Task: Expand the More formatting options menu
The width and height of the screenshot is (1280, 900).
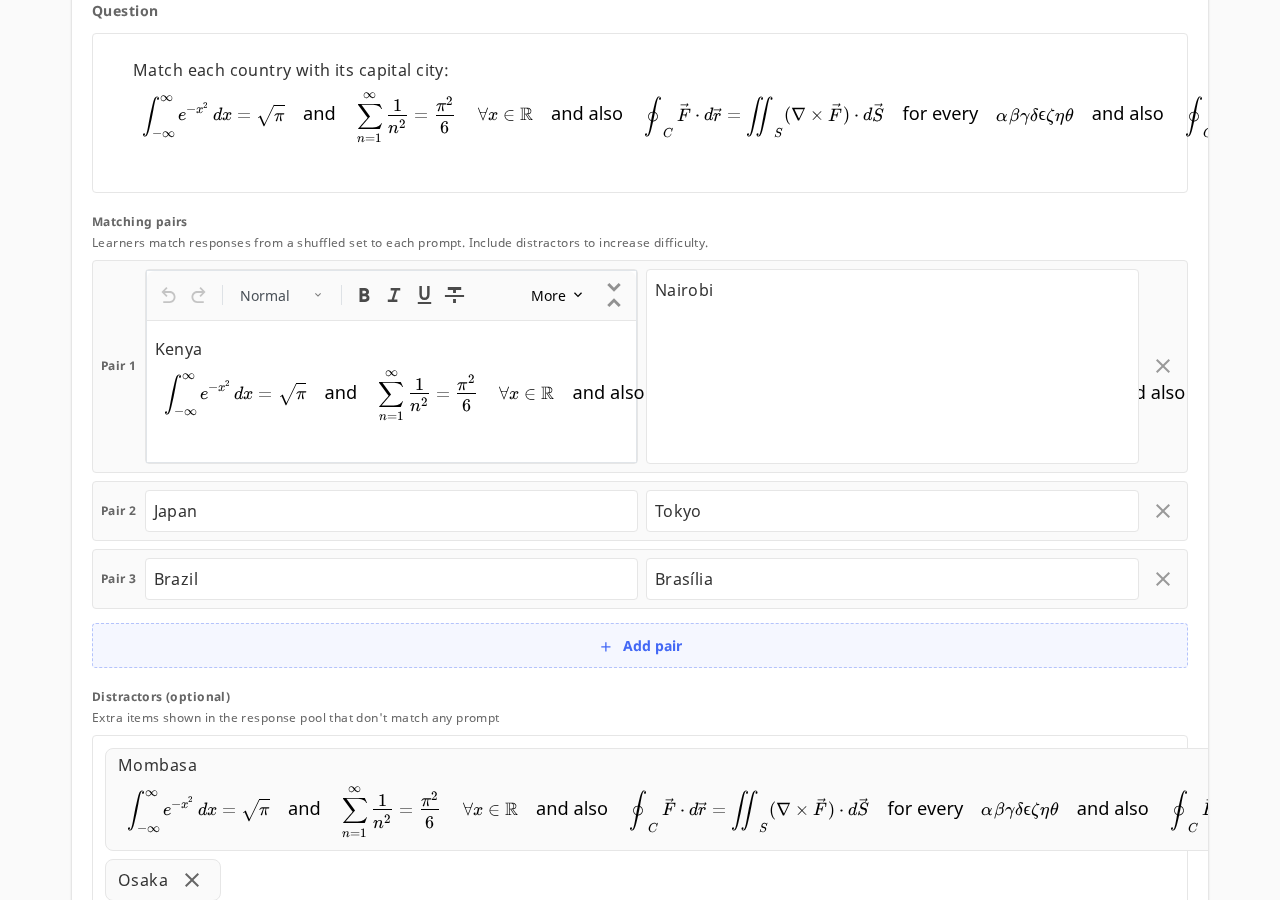Action: point(557,295)
